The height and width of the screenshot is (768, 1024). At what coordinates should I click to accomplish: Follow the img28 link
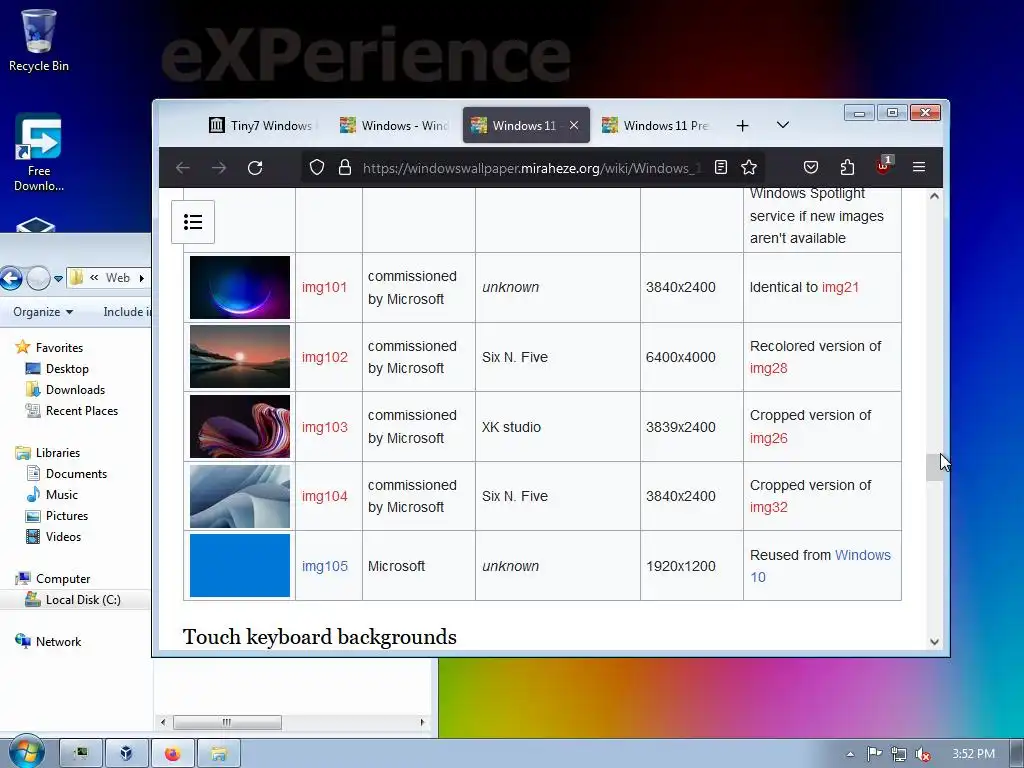(x=769, y=368)
